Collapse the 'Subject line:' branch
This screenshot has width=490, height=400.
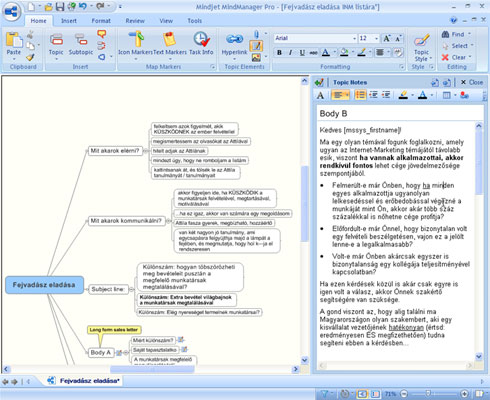tap(131, 289)
